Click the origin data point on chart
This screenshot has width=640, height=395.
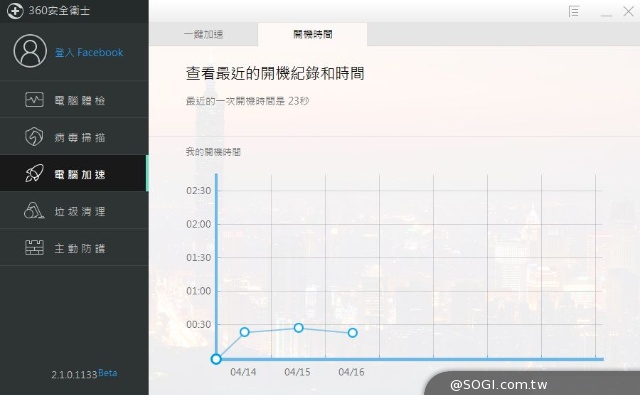[216, 359]
